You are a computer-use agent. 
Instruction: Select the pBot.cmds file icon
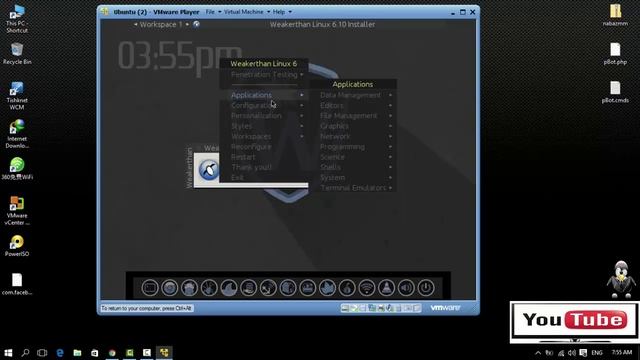pyautogui.click(x=615, y=92)
